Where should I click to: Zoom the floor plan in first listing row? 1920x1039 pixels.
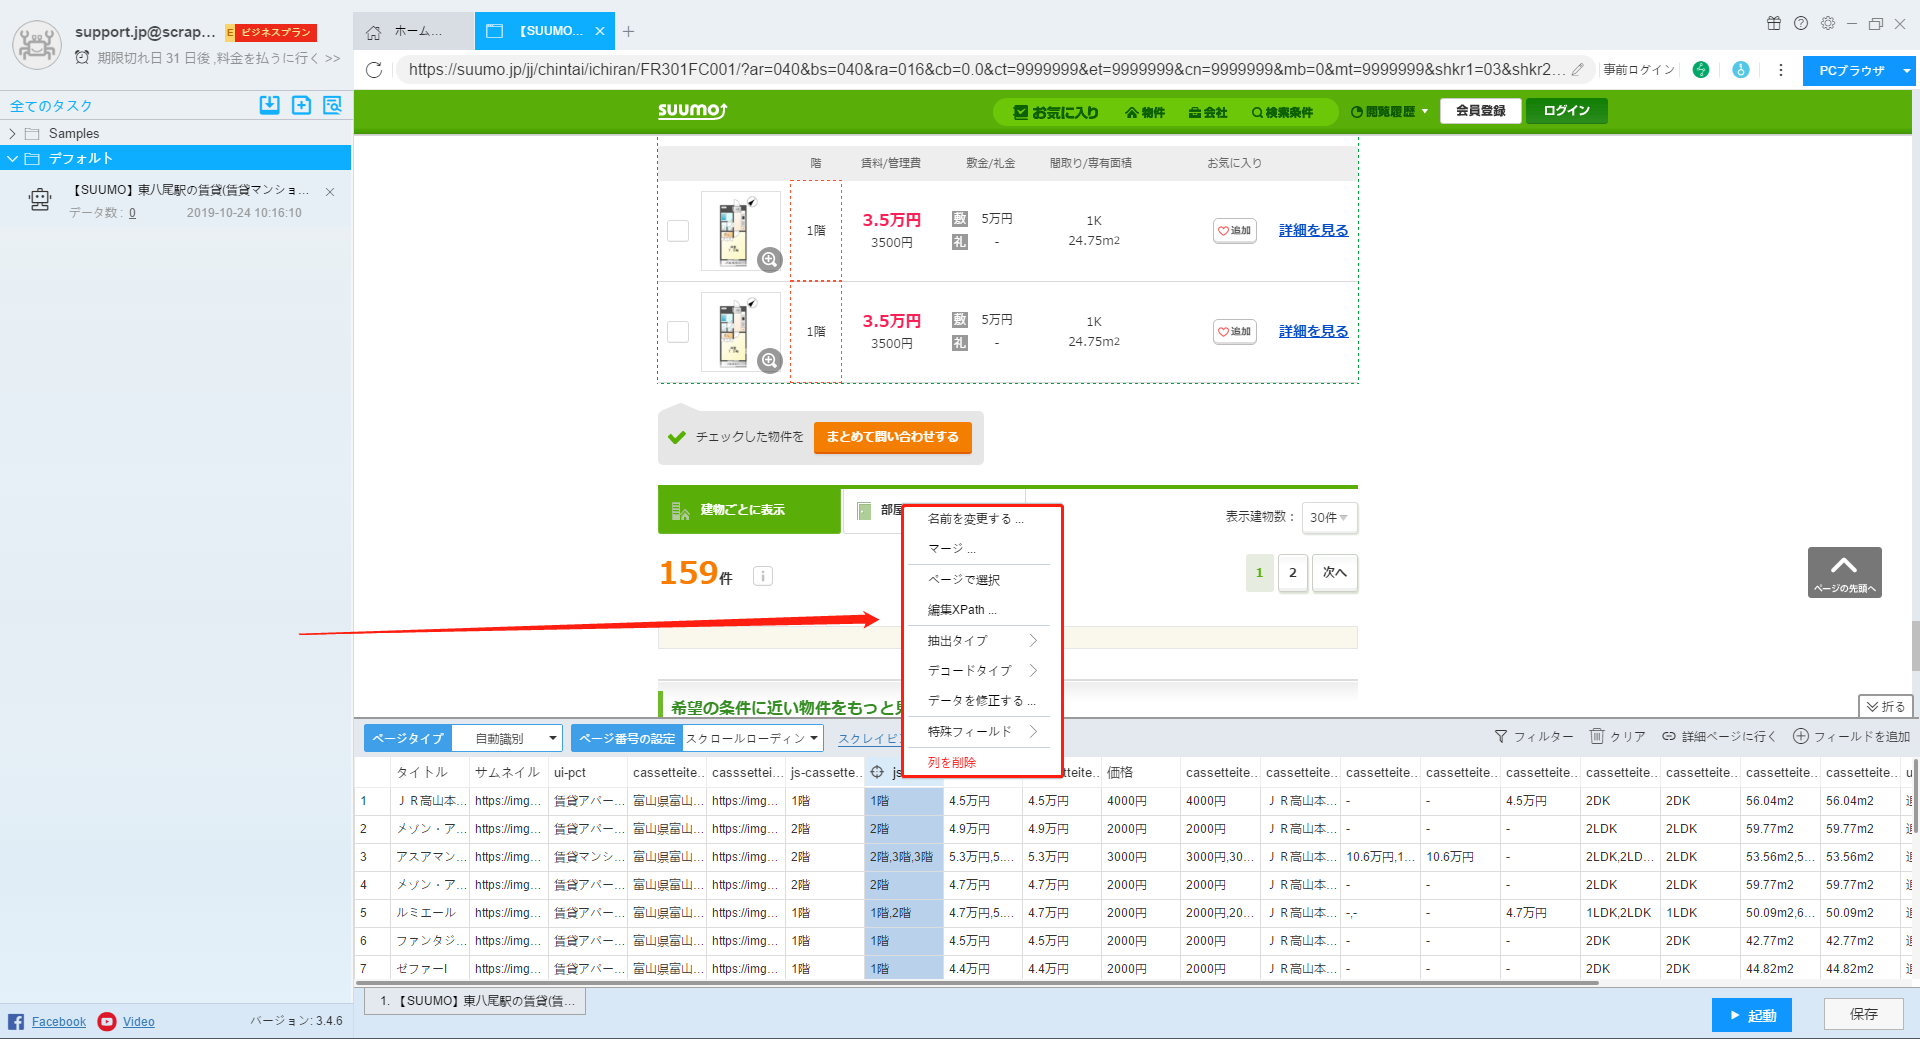click(x=769, y=260)
